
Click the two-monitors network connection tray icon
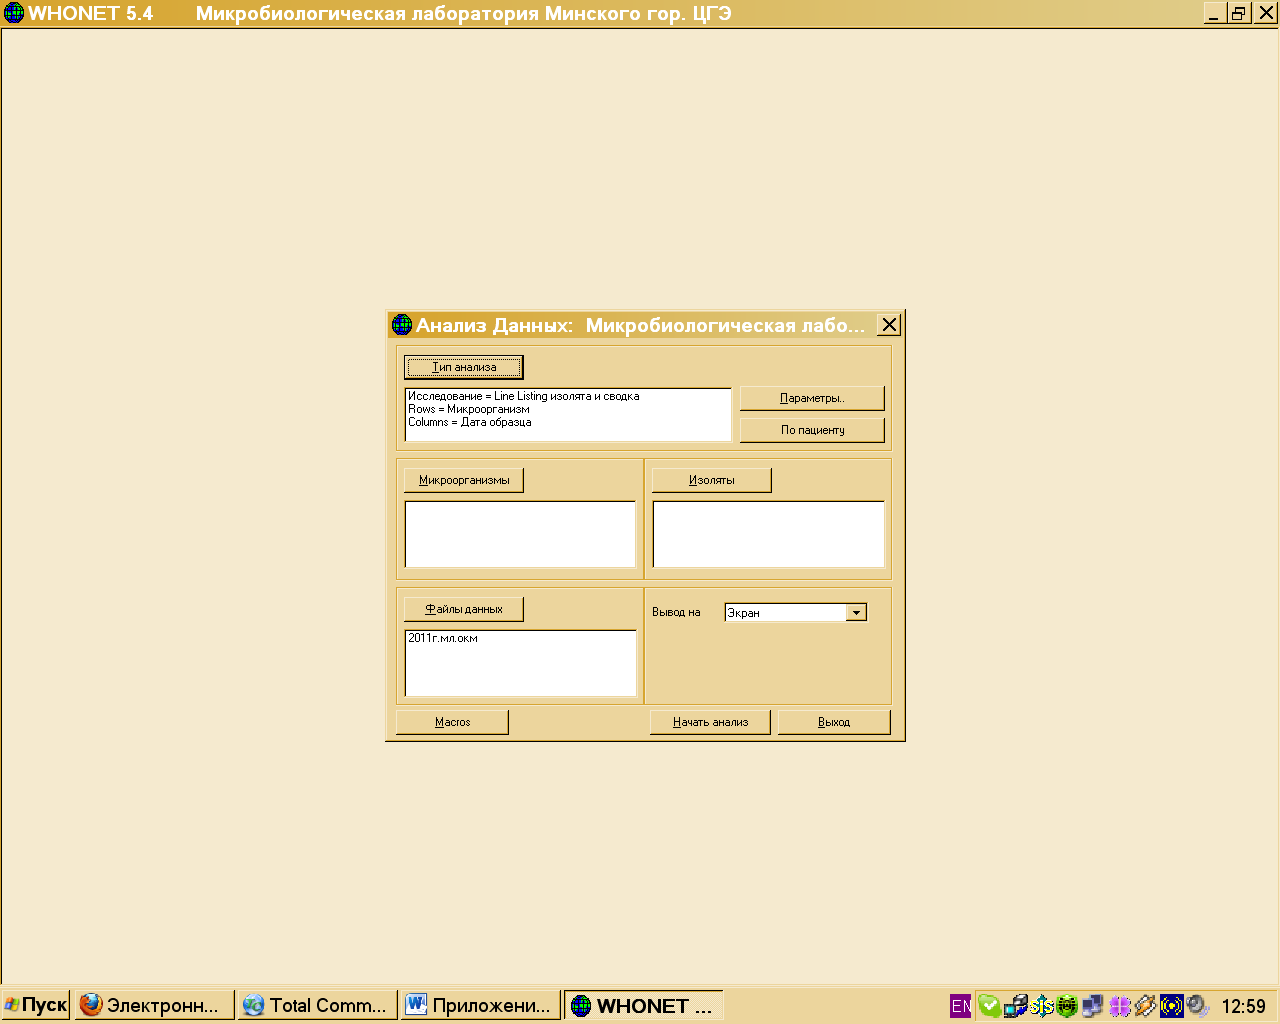(x=1093, y=1006)
